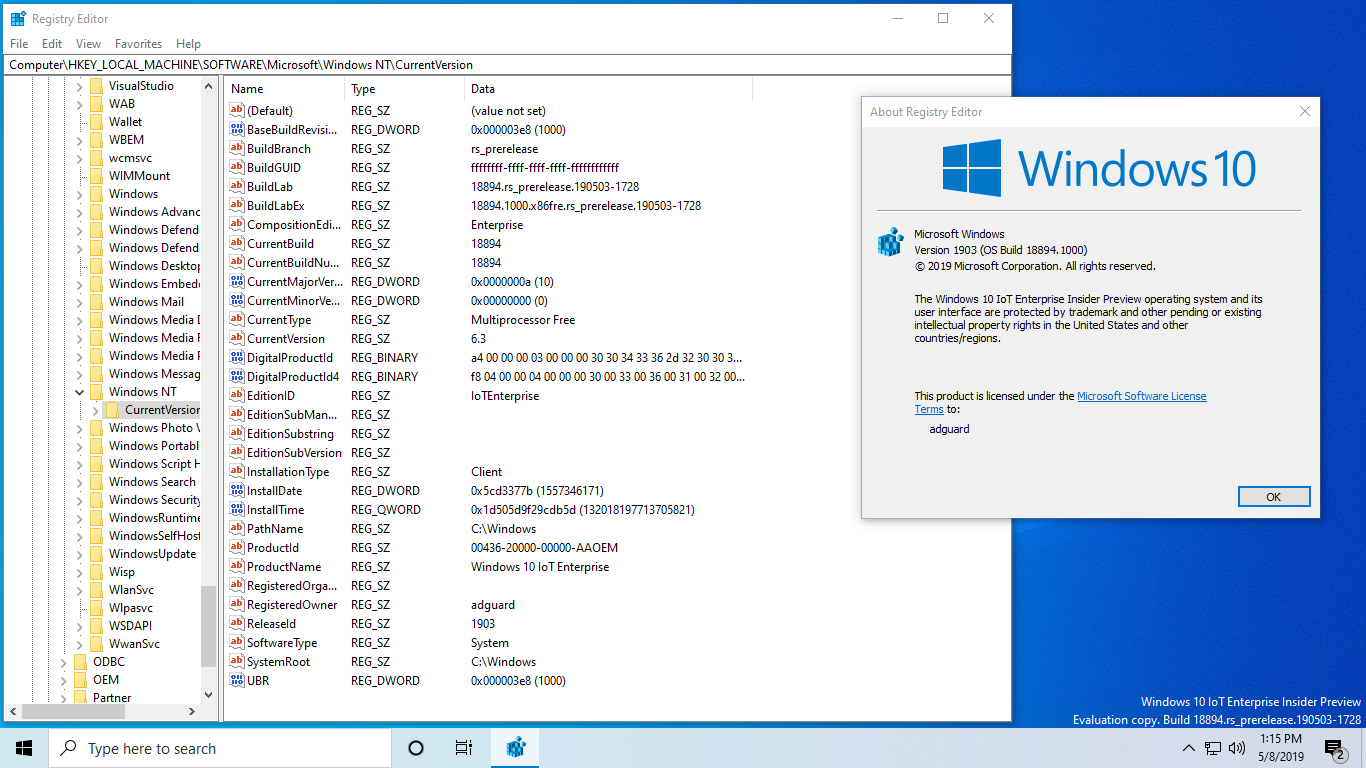
Task: Click the tree pane scroll down arrow
Action: click(x=208, y=694)
